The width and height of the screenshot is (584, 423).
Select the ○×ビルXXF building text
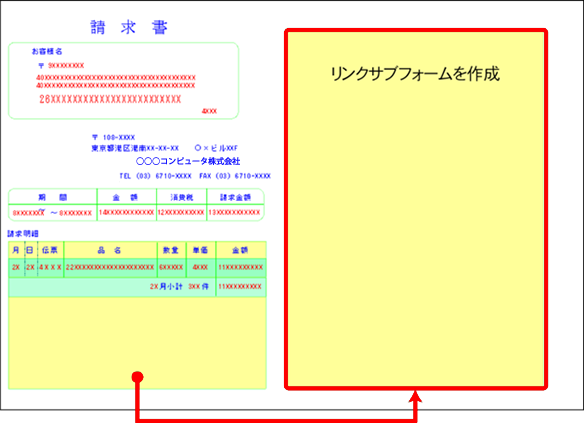click(x=216, y=148)
